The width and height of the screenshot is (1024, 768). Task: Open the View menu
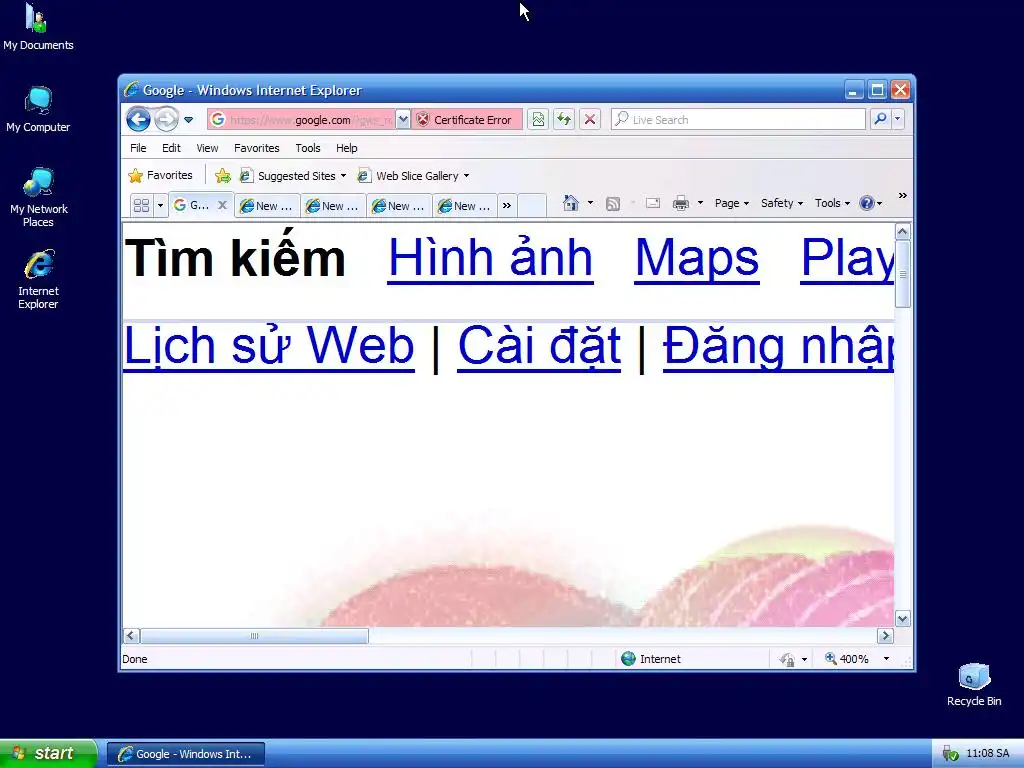point(207,148)
